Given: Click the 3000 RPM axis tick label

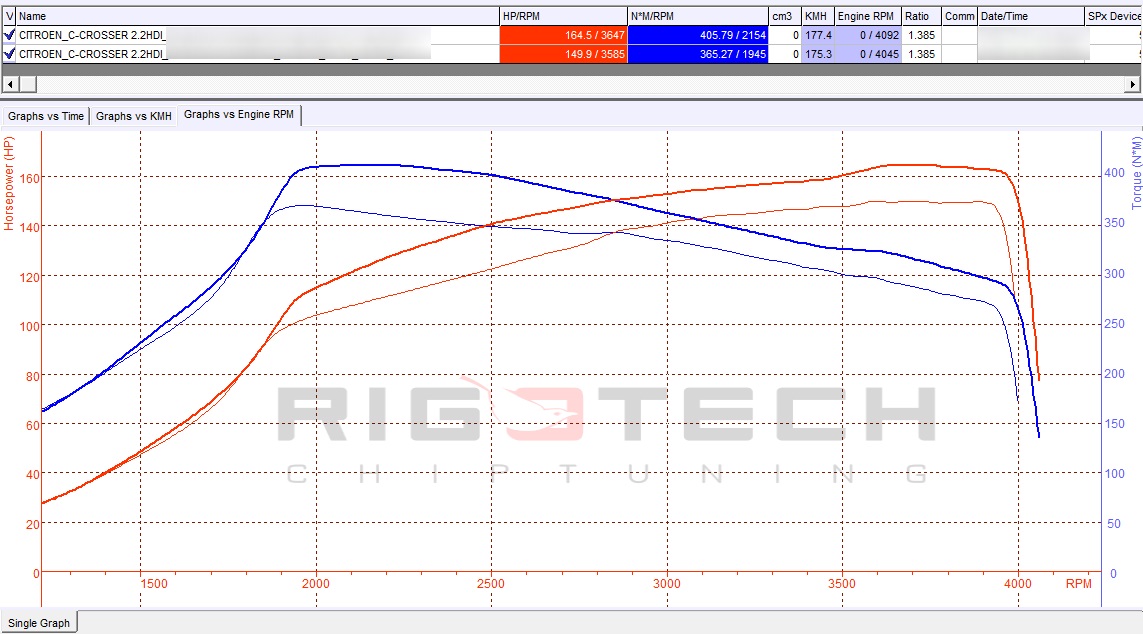Looking at the screenshot, I should click(x=666, y=584).
